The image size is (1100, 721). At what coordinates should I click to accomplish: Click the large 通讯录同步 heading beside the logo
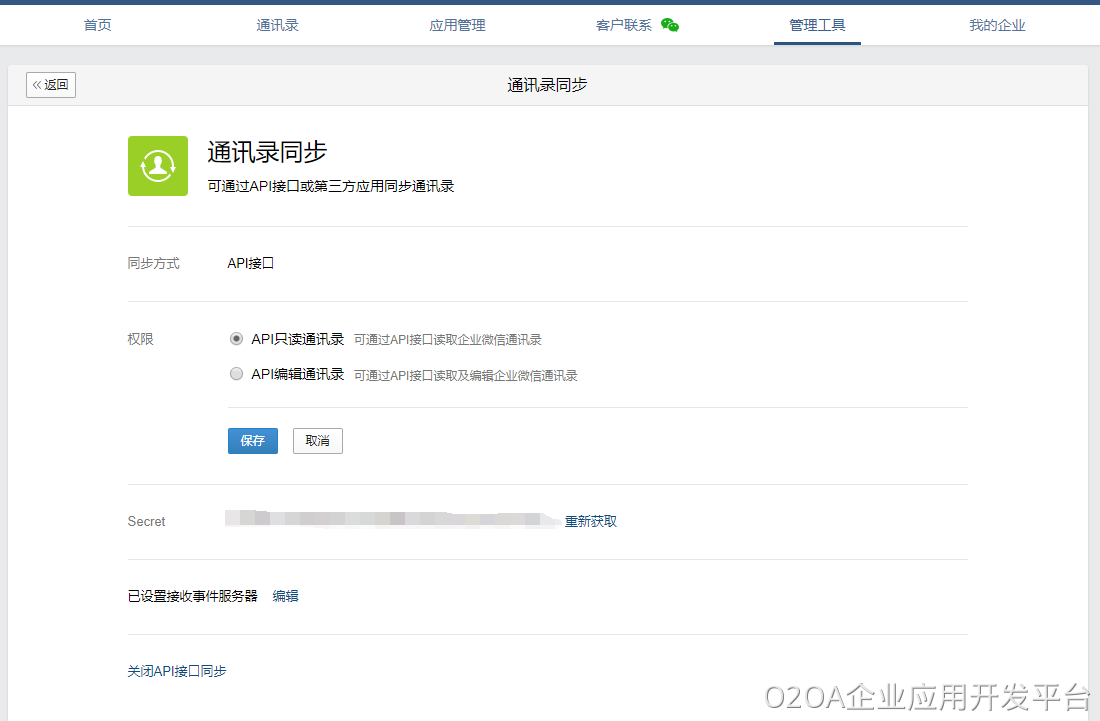click(x=267, y=152)
